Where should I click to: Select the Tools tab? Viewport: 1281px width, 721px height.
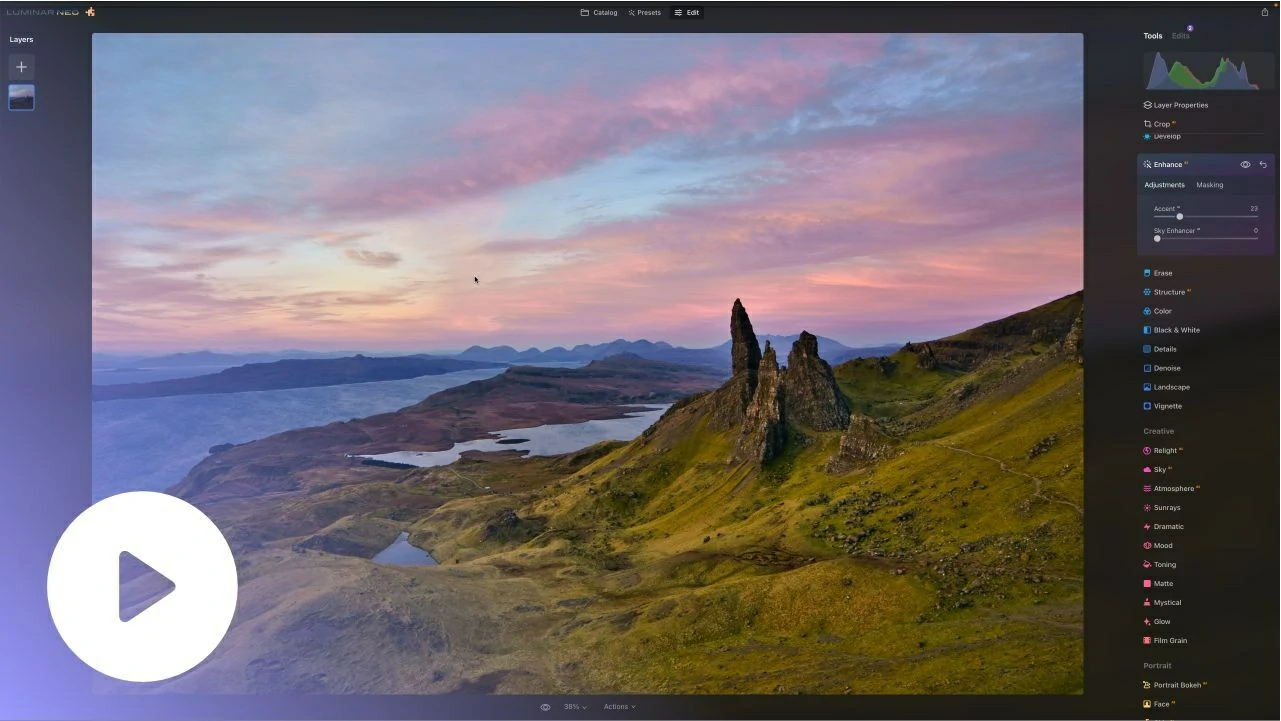click(x=1153, y=36)
